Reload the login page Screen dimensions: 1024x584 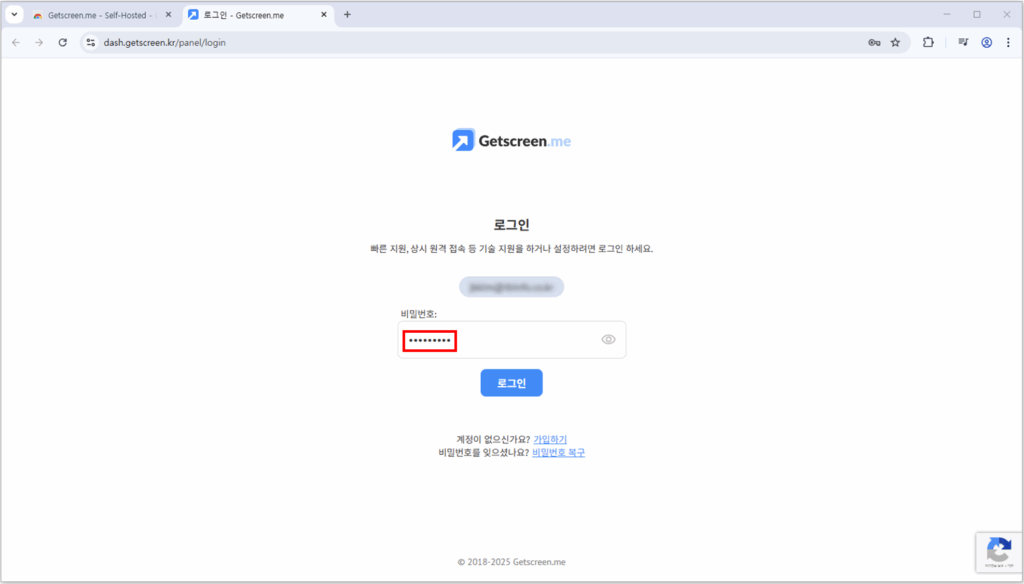point(63,42)
